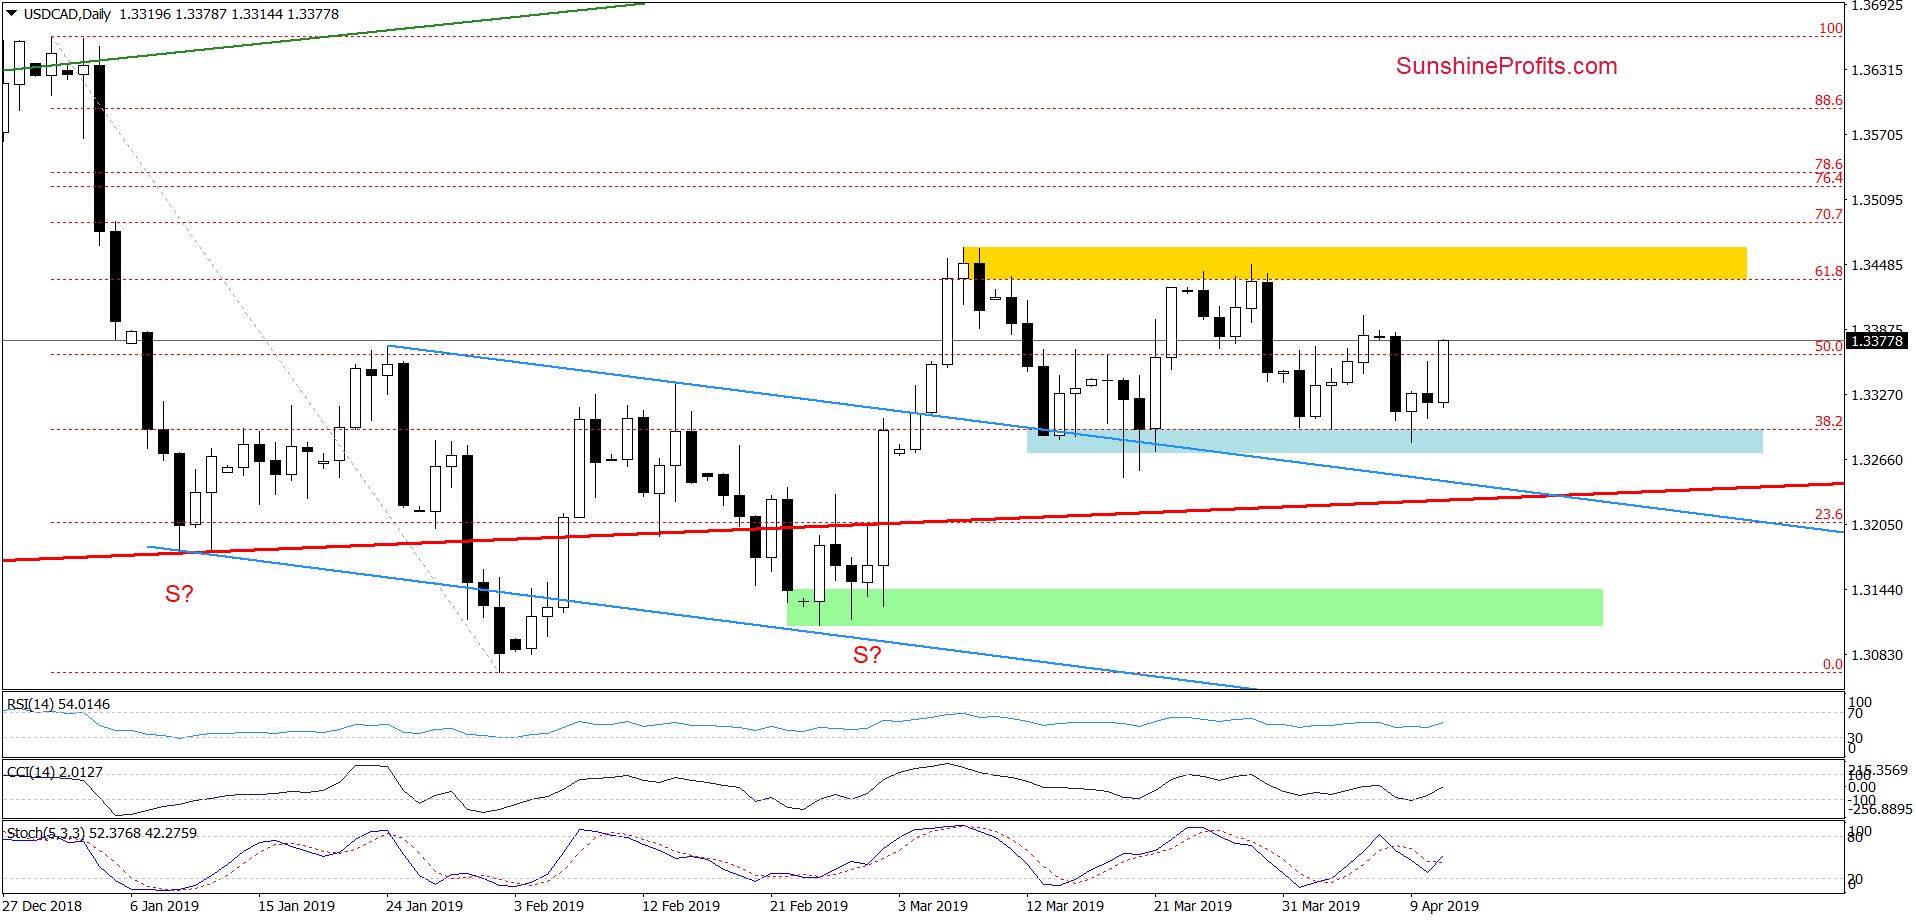Click the 1.32050 price axis label
Image resolution: width=1916 pixels, height=920 pixels.
point(1877,525)
